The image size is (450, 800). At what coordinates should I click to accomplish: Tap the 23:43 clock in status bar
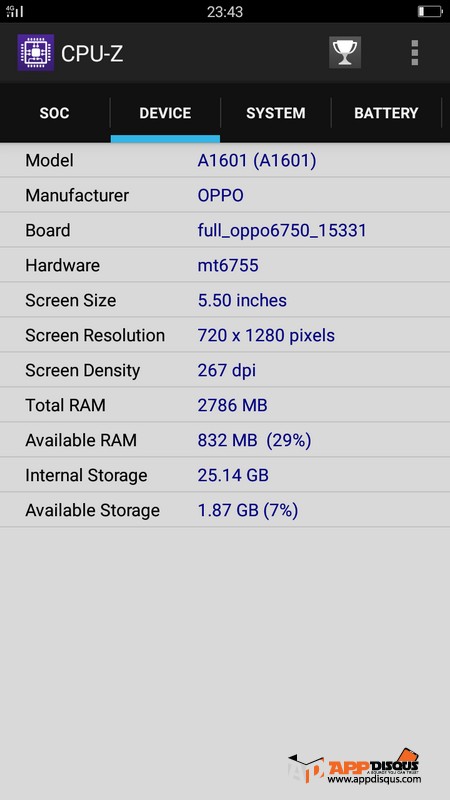[224, 12]
